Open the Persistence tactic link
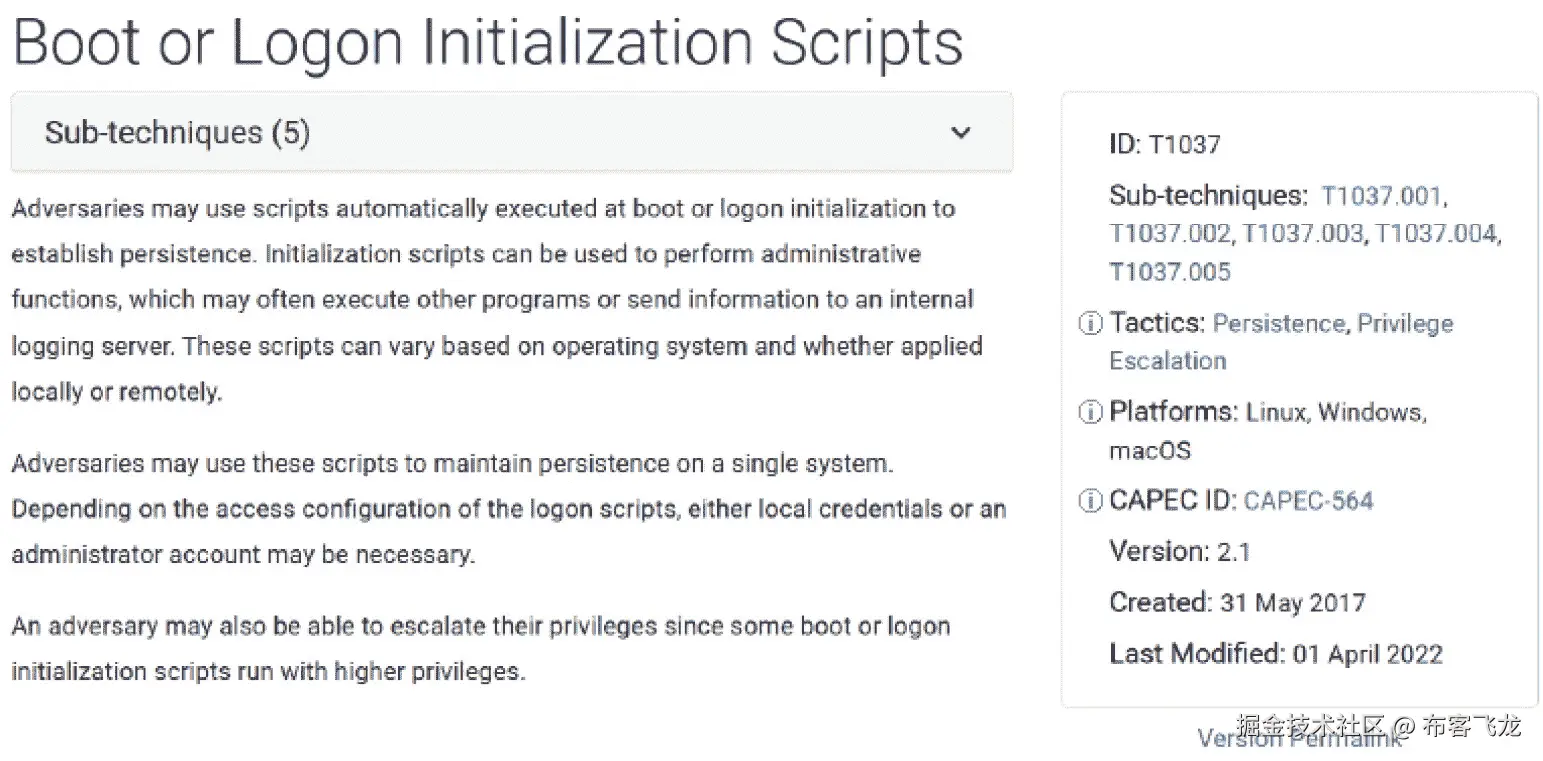Image resolution: width=1543 pixels, height=761 pixels. click(1278, 324)
